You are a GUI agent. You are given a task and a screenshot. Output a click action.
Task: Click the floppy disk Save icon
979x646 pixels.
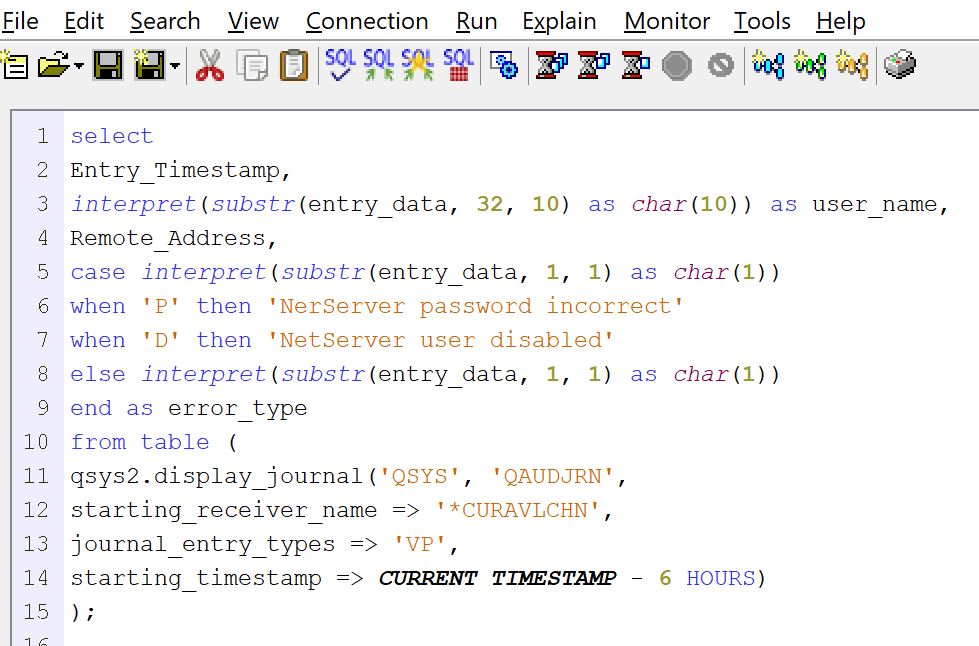pos(107,66)
